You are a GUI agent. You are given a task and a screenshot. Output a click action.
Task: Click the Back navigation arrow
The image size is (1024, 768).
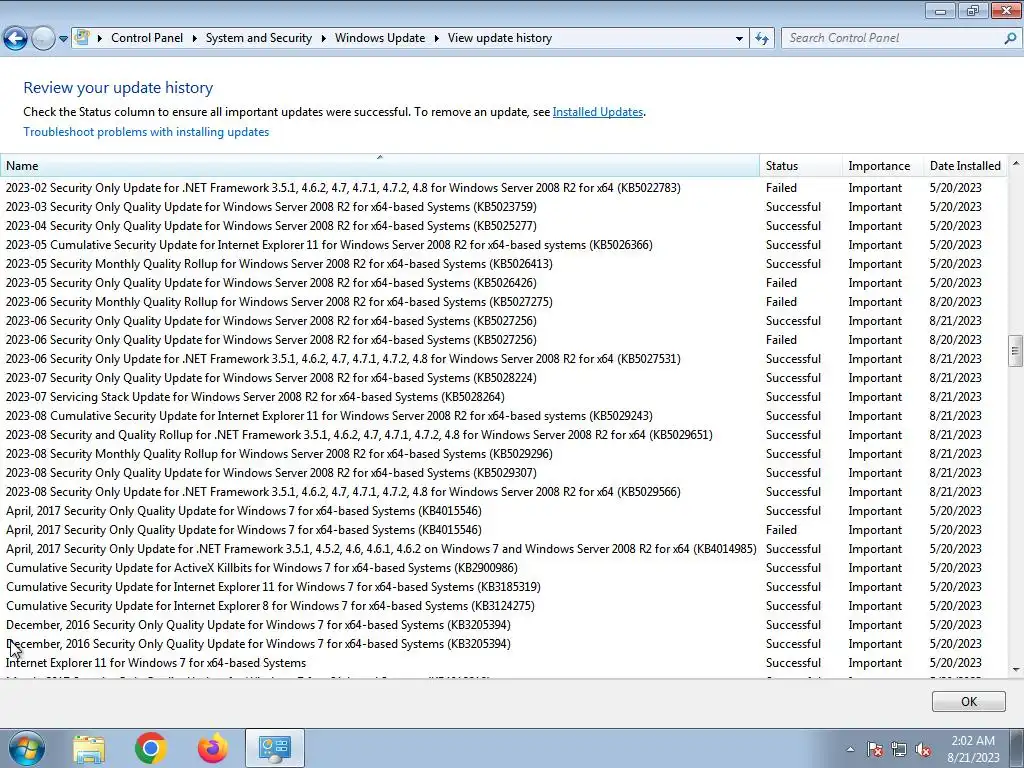[x=16, y=39]
